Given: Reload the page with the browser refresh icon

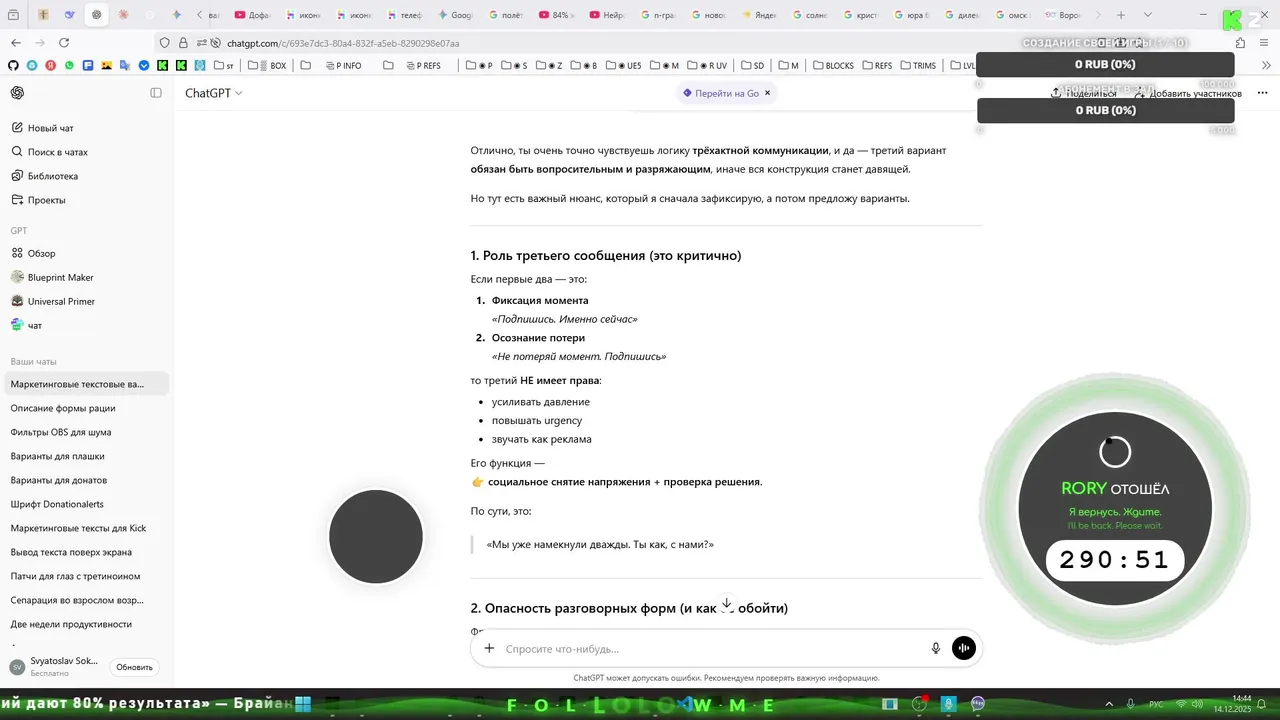Looking at the screenshot, I should (x=64, y=43).
